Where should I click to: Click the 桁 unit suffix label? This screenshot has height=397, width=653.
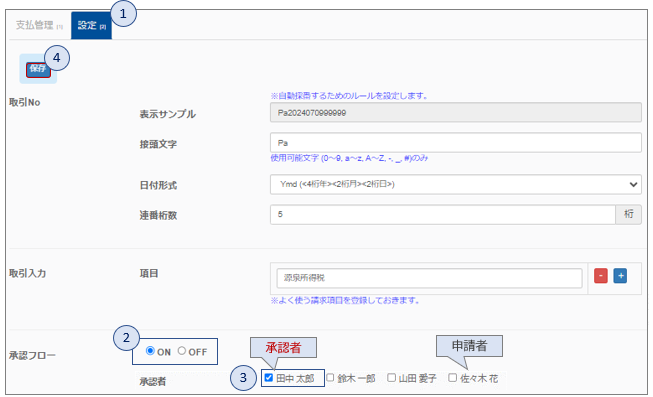tap(628, 215)
